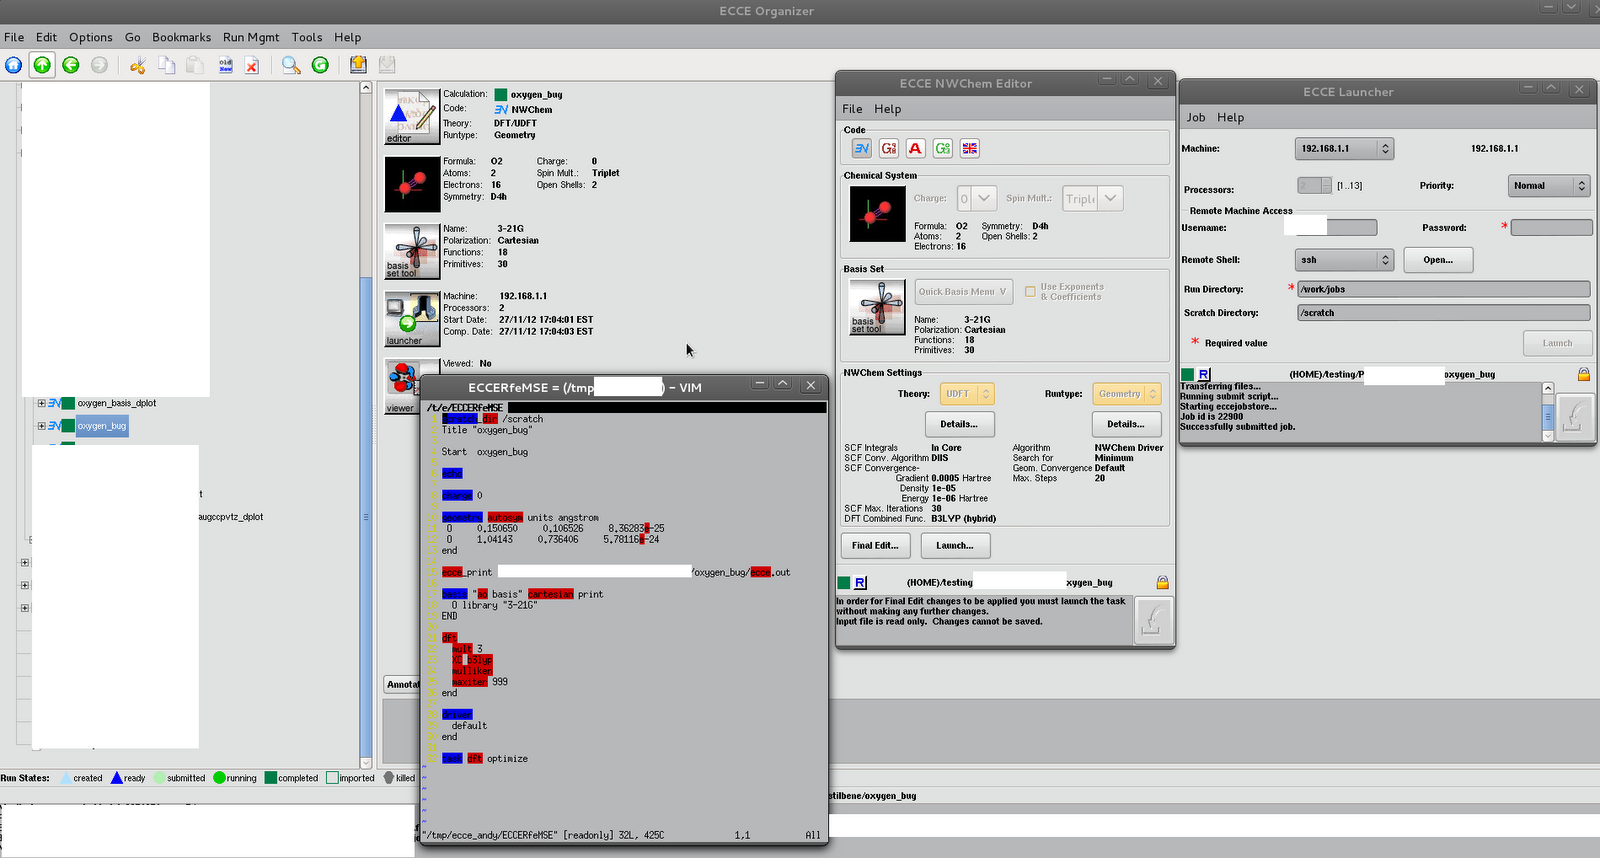Image resolution: width=1600 pixels, height=858 pixels.
Task: Open the Organizer Options menu
Action: pos(90,37)
